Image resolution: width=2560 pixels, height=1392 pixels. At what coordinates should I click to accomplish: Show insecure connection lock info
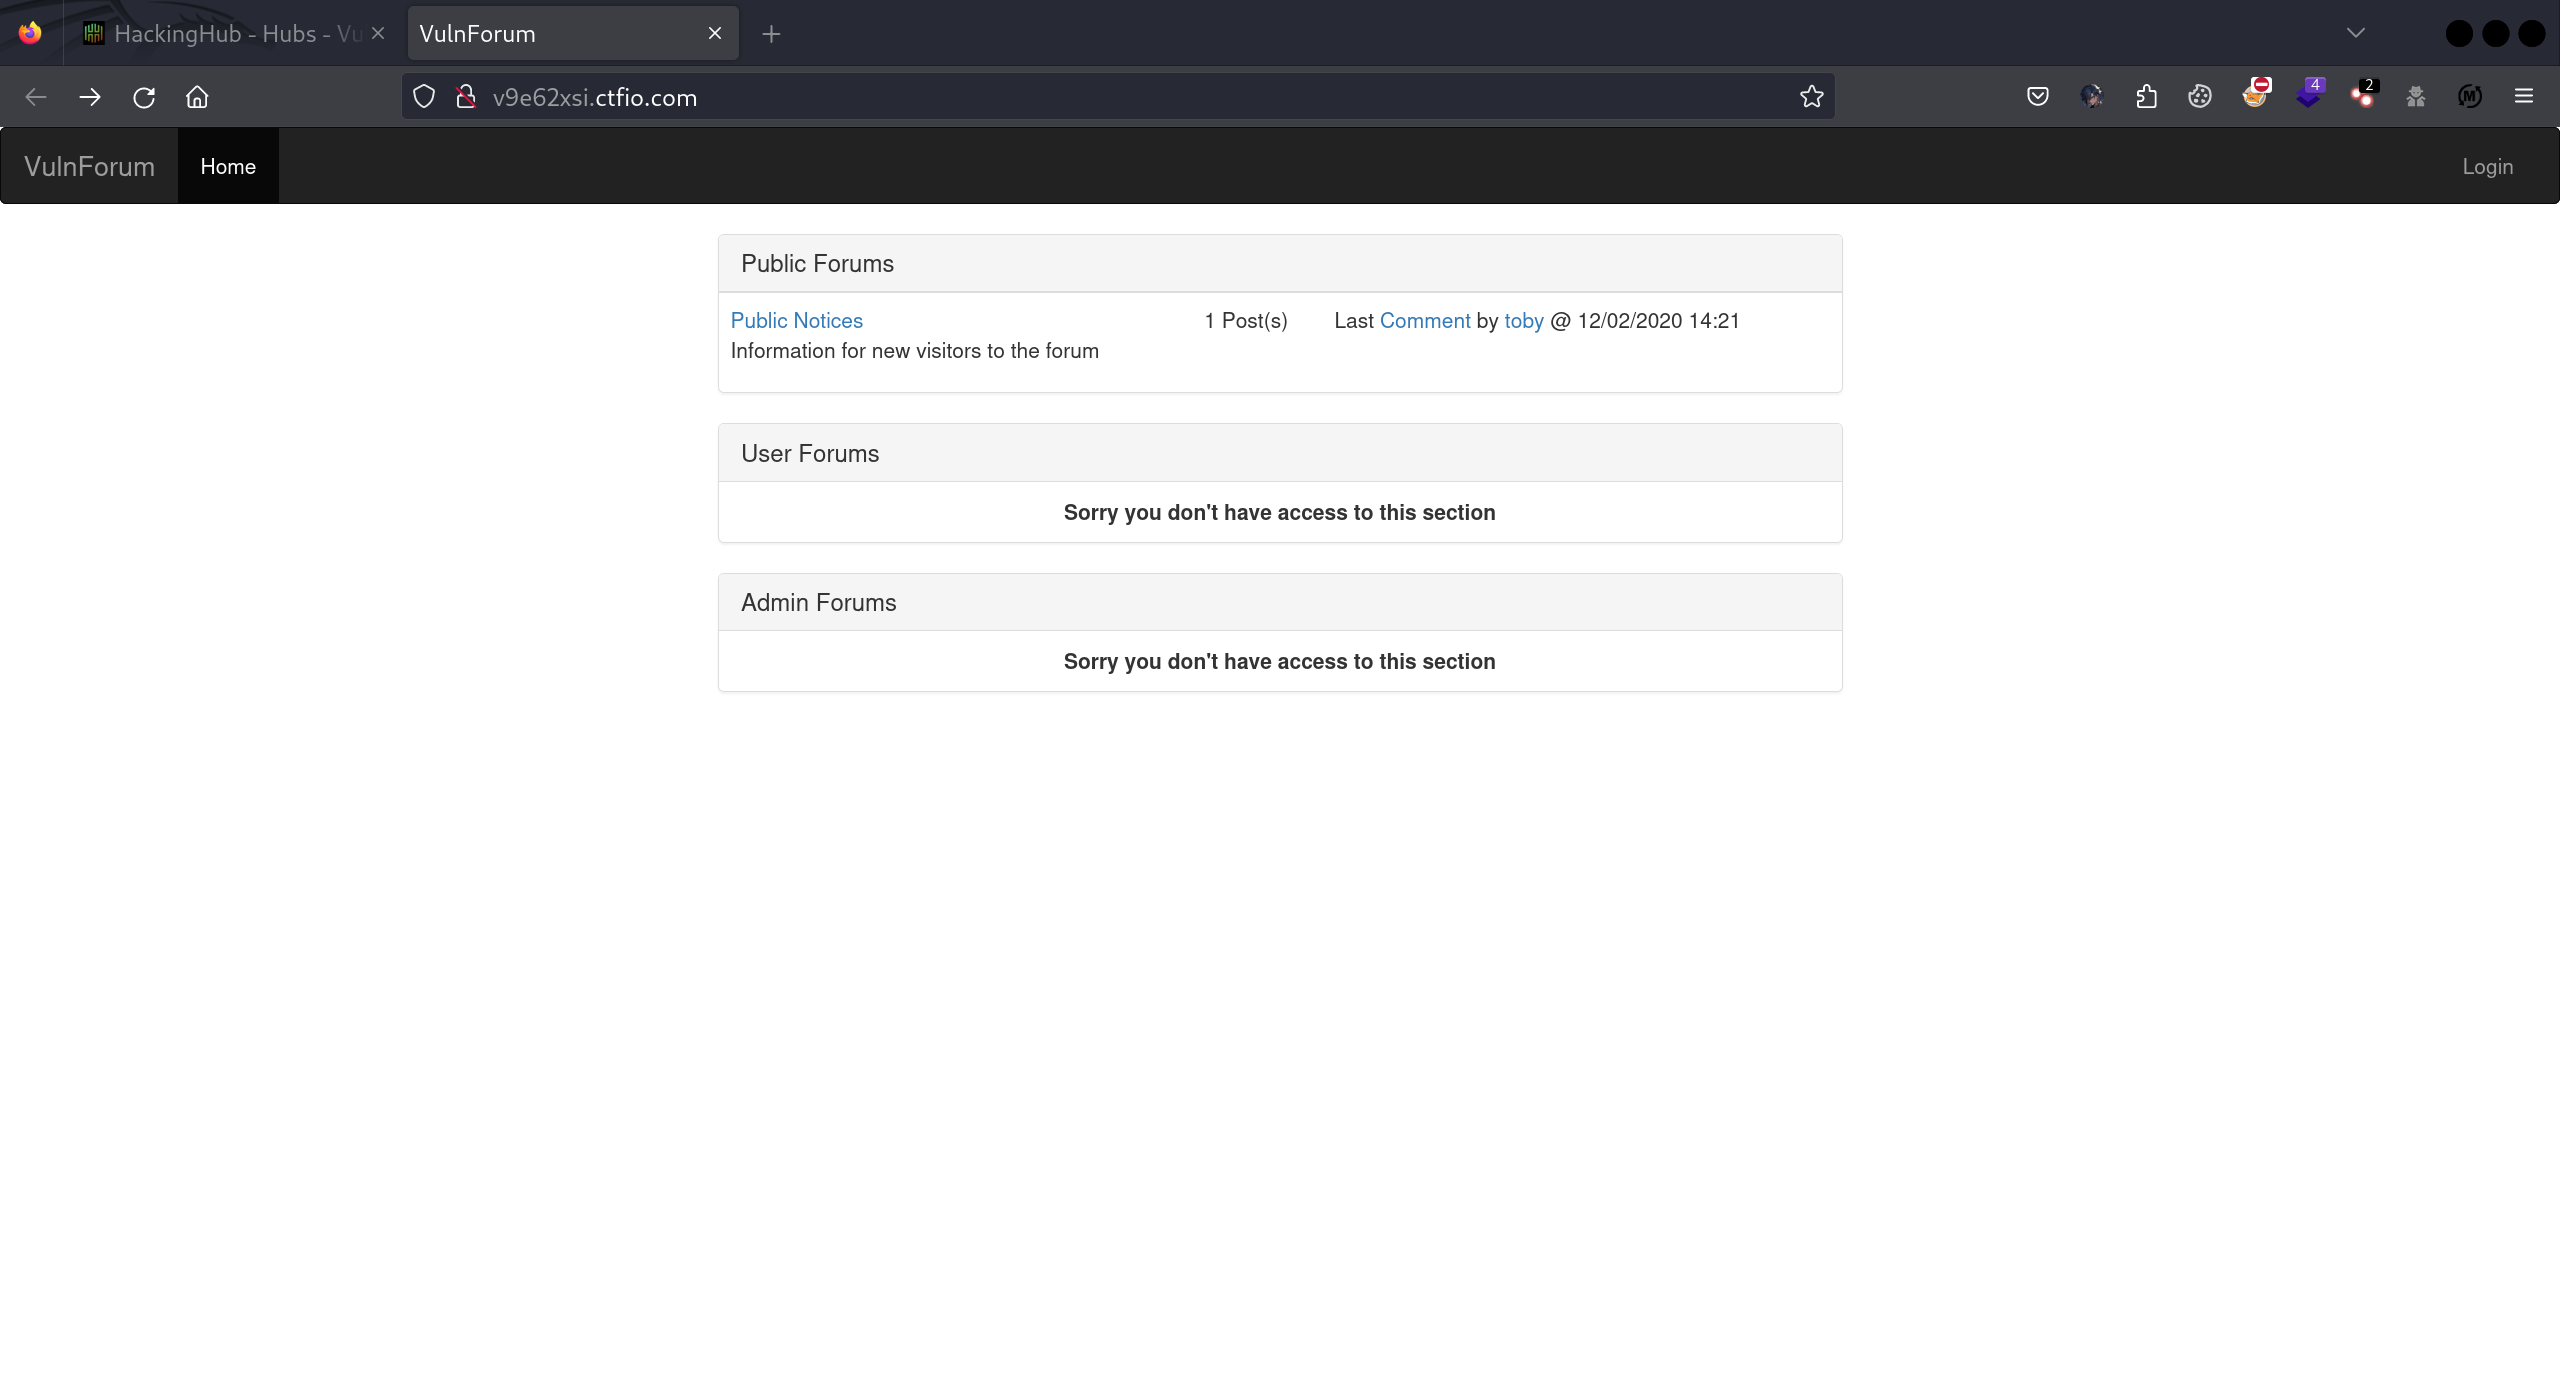(x=465, y=97)
